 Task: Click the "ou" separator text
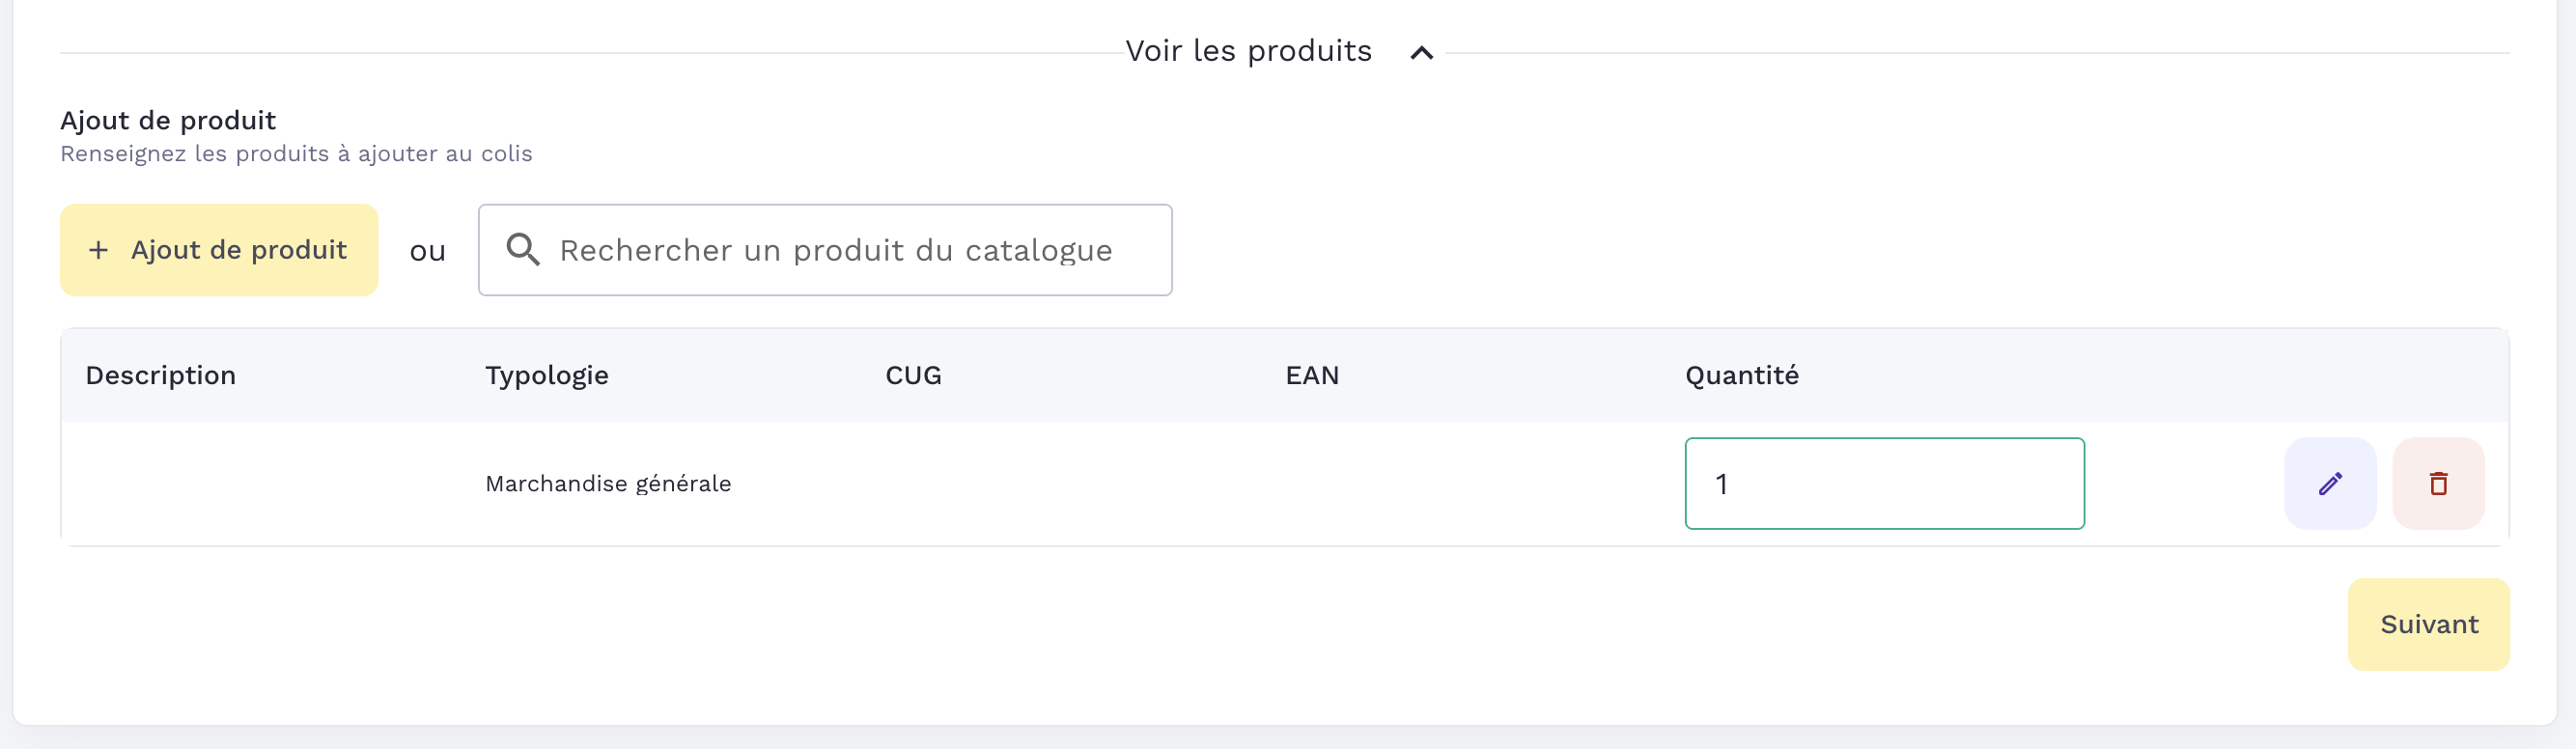(x=427, y=251)
